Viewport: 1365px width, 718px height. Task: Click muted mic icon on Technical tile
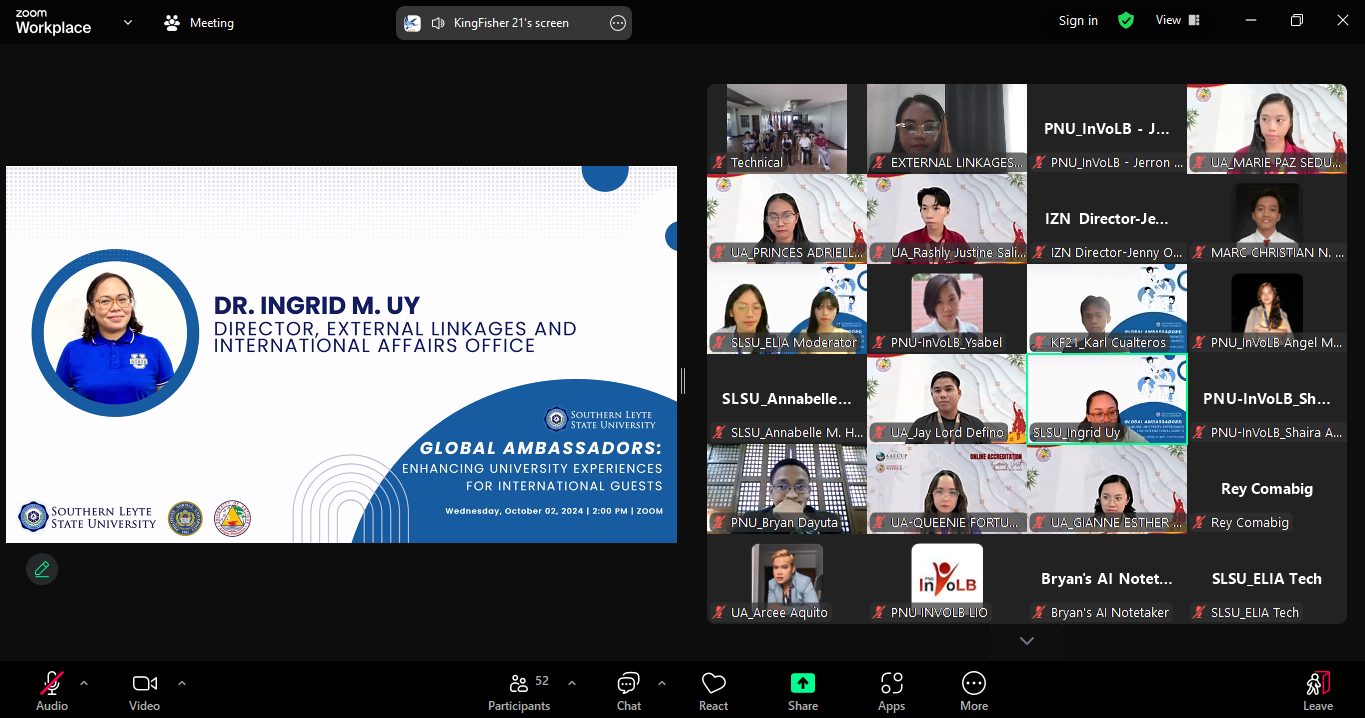(x=719, y=163)
